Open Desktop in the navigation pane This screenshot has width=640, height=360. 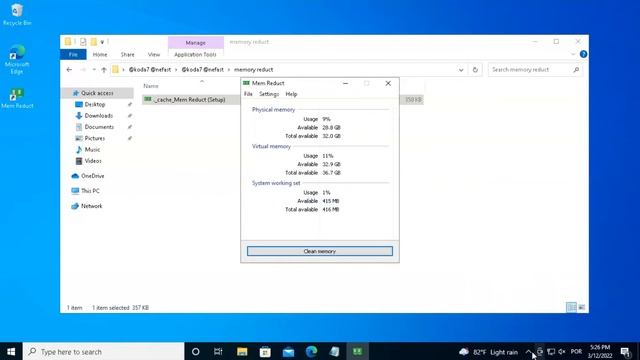(95, 104)
